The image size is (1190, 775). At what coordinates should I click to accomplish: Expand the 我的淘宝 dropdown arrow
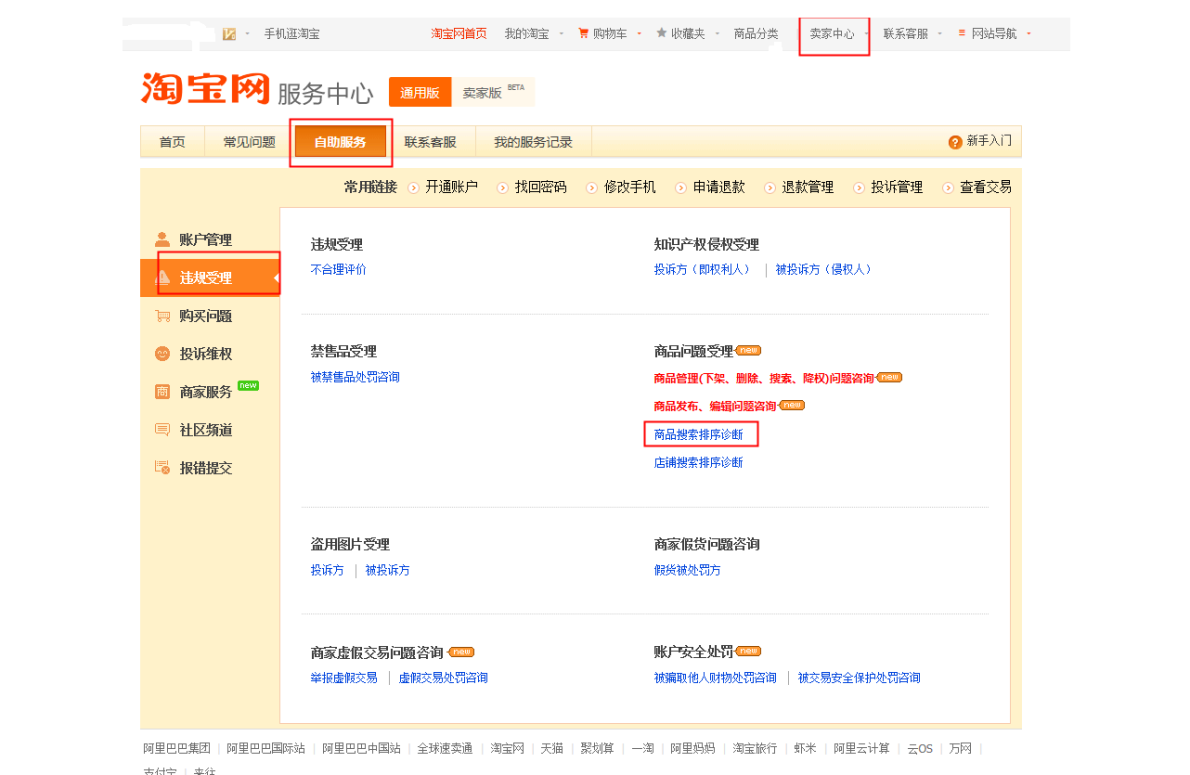pyautogui.click(x=561, y=34)
